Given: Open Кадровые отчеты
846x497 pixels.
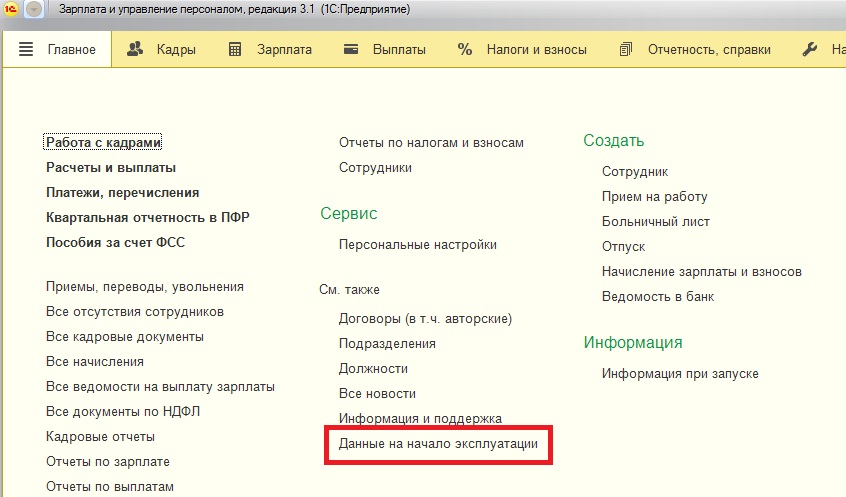Looking at the screenshot, I should point(100,437).
